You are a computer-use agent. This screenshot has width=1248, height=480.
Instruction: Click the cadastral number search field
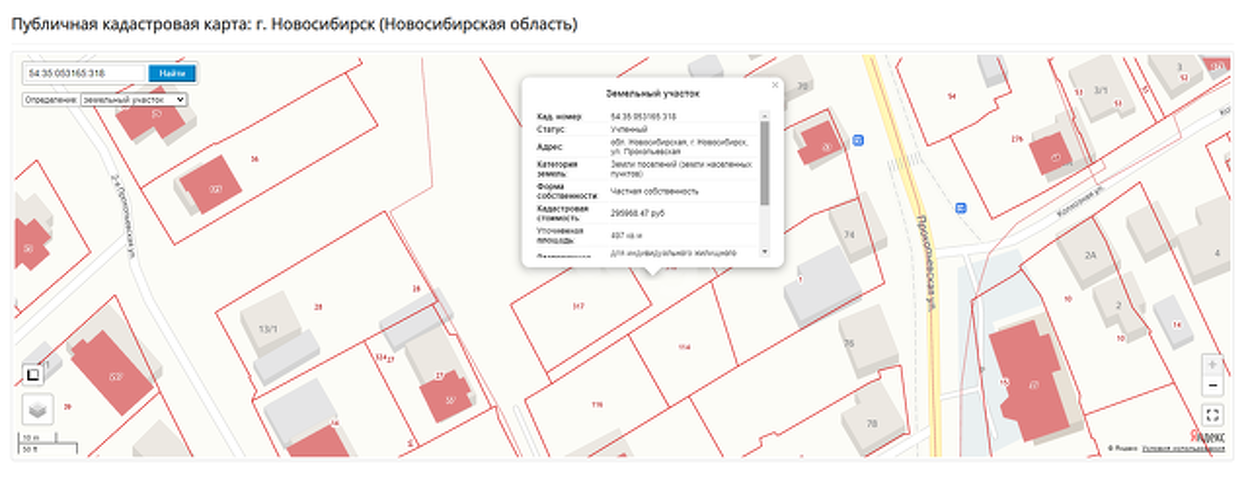(85, 73)
